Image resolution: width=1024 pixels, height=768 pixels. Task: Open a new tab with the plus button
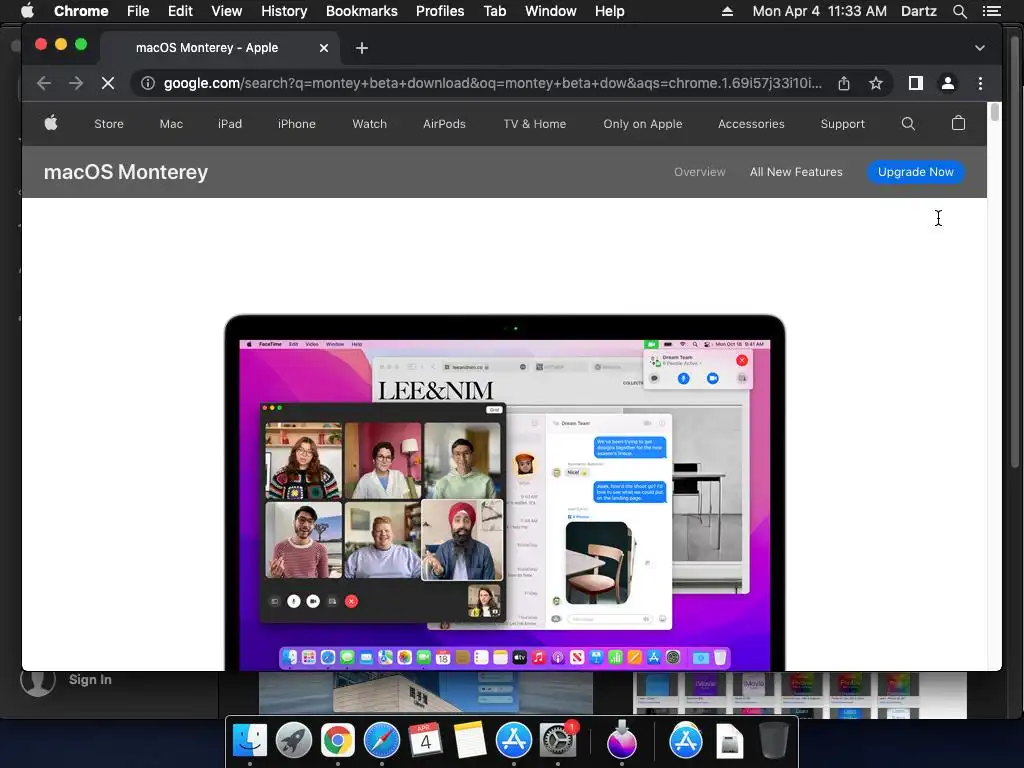tap(362, 48)
